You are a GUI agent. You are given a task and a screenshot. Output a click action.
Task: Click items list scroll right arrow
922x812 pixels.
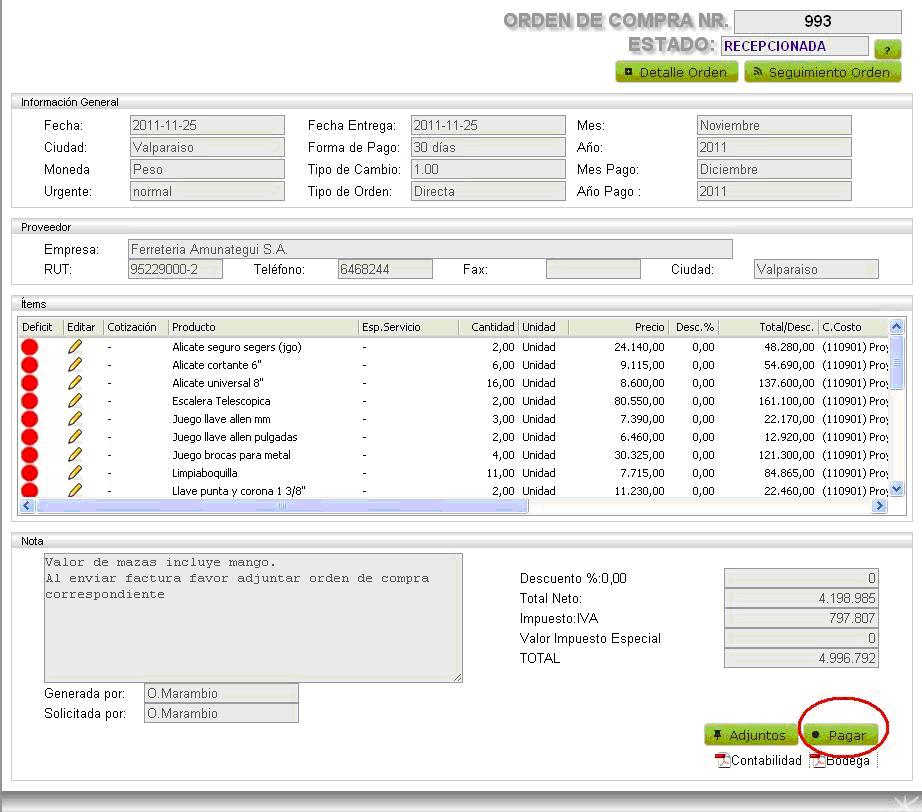[879, 506]
